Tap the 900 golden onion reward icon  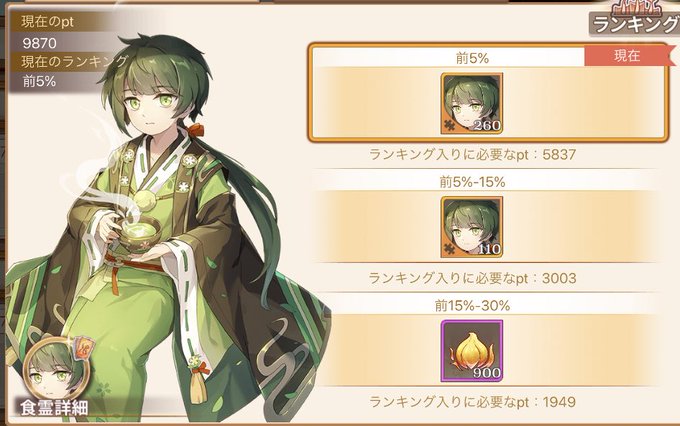coord(472,351)
